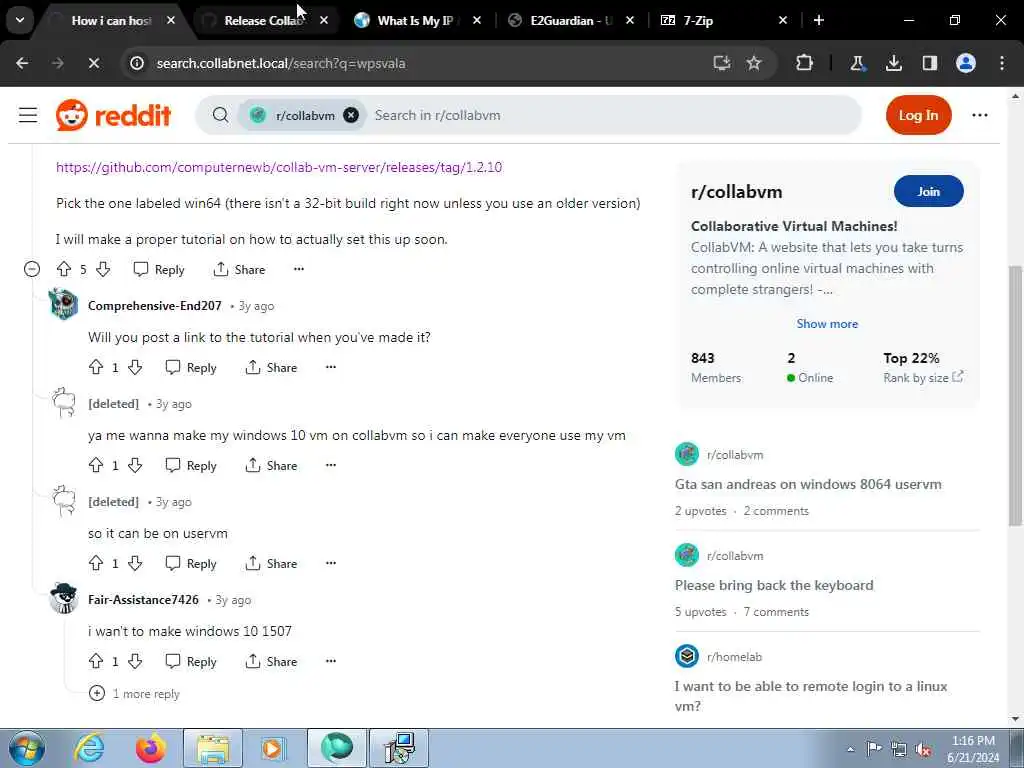Viewport: 1024px width, 768px height.
Task: Click the Reddit logo
Action: pos(113,116)
